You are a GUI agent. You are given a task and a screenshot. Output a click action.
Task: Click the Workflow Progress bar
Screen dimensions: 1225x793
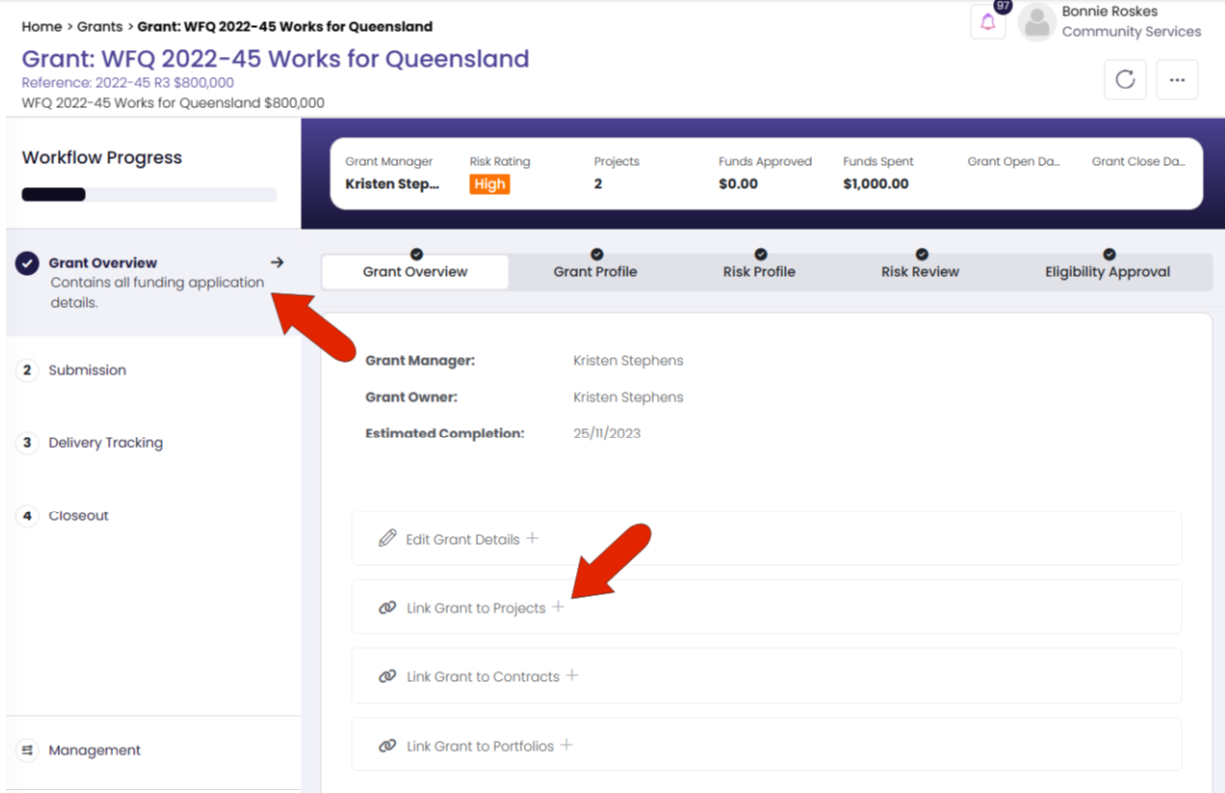[x=149, y=195]
